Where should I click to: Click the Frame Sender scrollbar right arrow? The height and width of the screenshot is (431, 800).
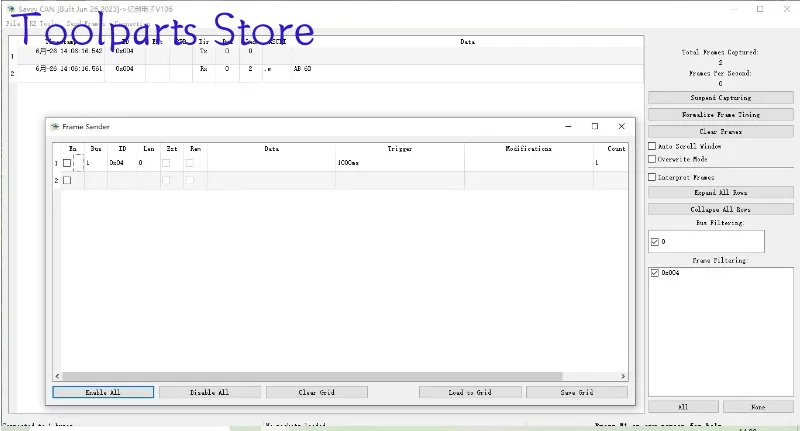tap(623, 376)
